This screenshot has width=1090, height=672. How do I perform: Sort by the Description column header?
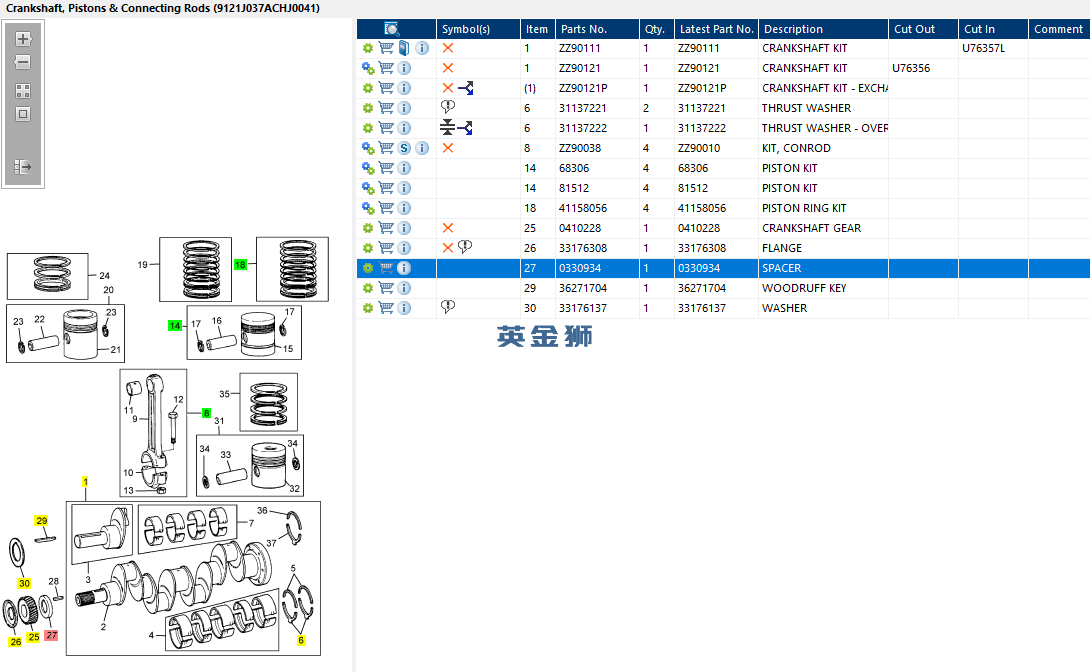(x=792, y=29)
